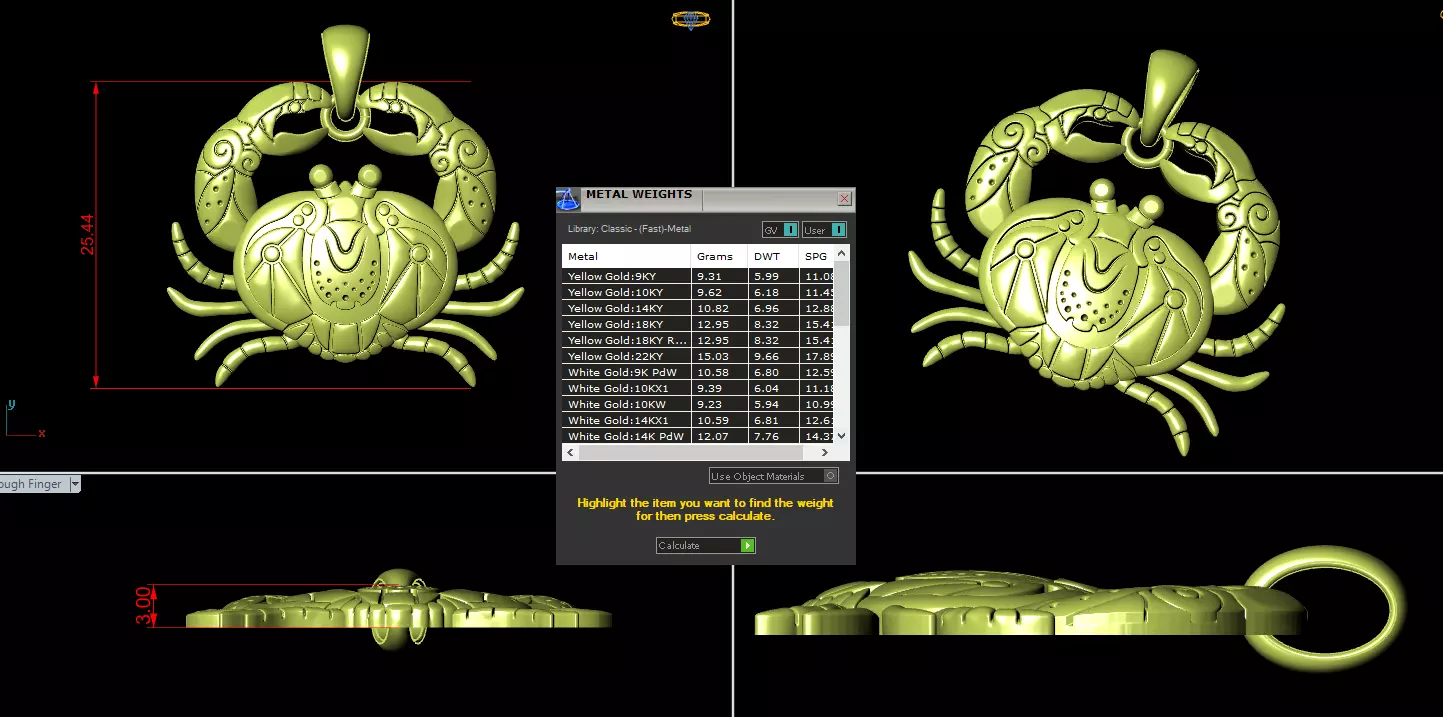
Task: Click the Metal Weights flask icon
Action: pyautogui.click(x=568, y=198)
